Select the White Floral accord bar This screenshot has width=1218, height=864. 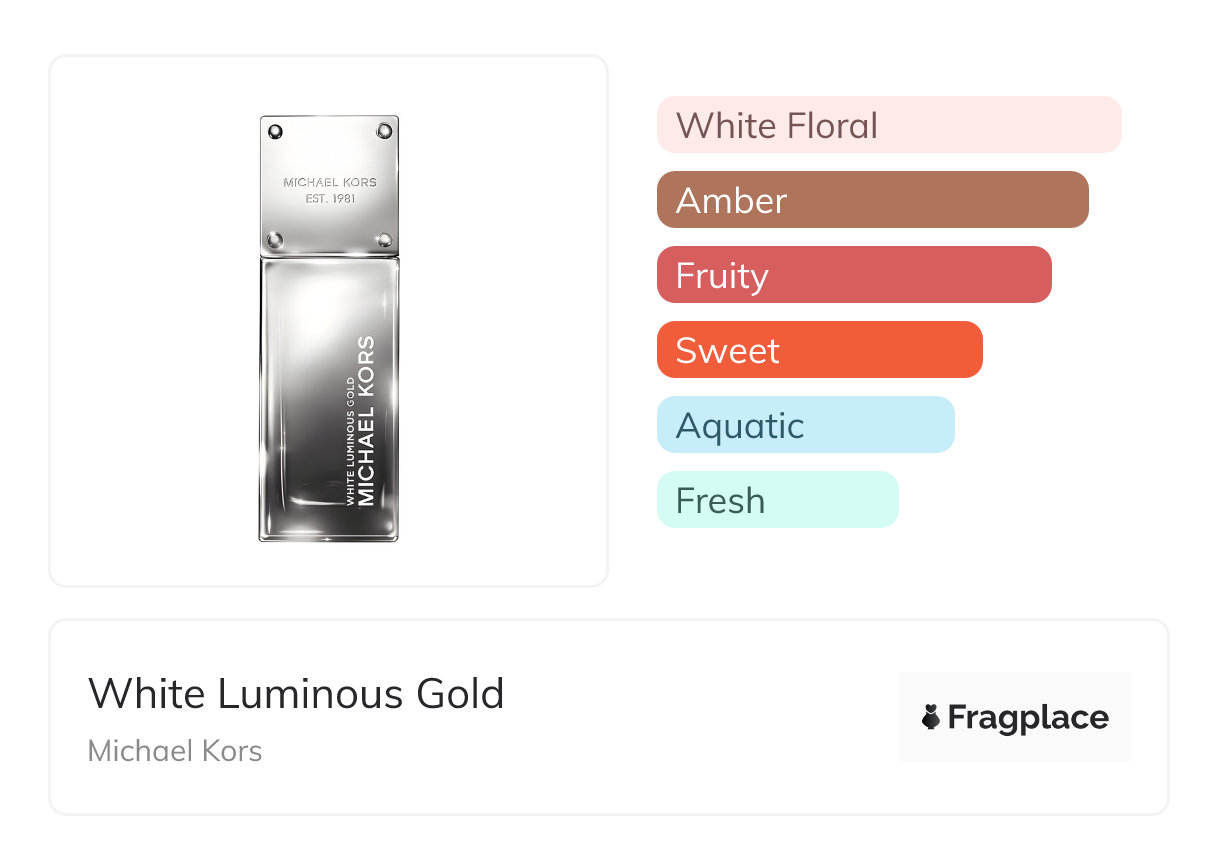tap(888, 125)
